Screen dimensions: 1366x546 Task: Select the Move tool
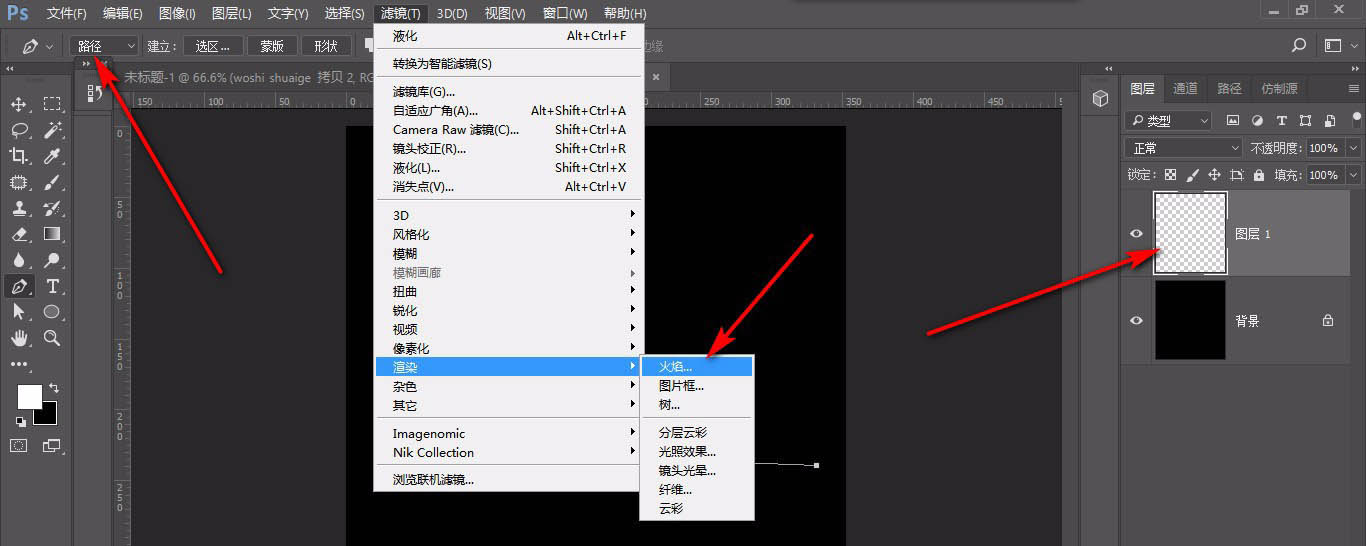[18, 104]
